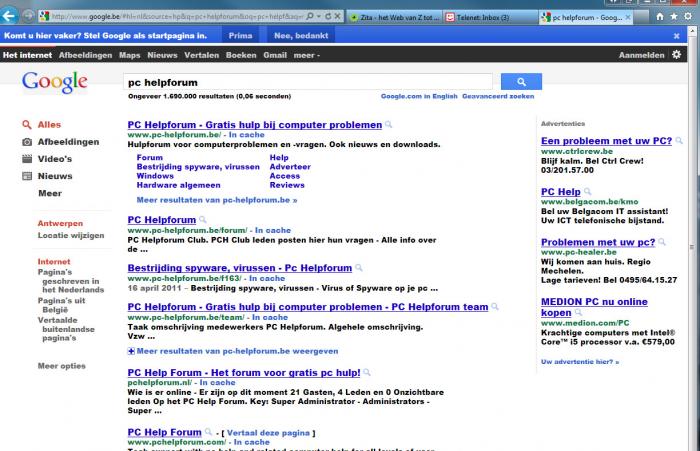Click Locatie wijzigen link
The width and height of the screenshot is (700, 451).
point(71,235)
